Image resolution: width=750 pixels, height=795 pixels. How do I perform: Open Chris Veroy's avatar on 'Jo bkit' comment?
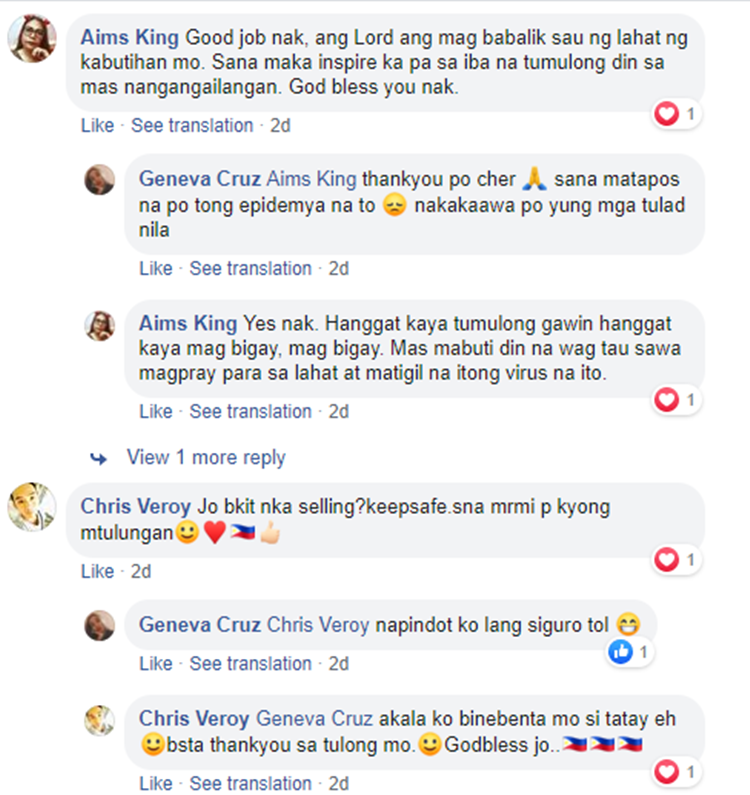[32, 507]
